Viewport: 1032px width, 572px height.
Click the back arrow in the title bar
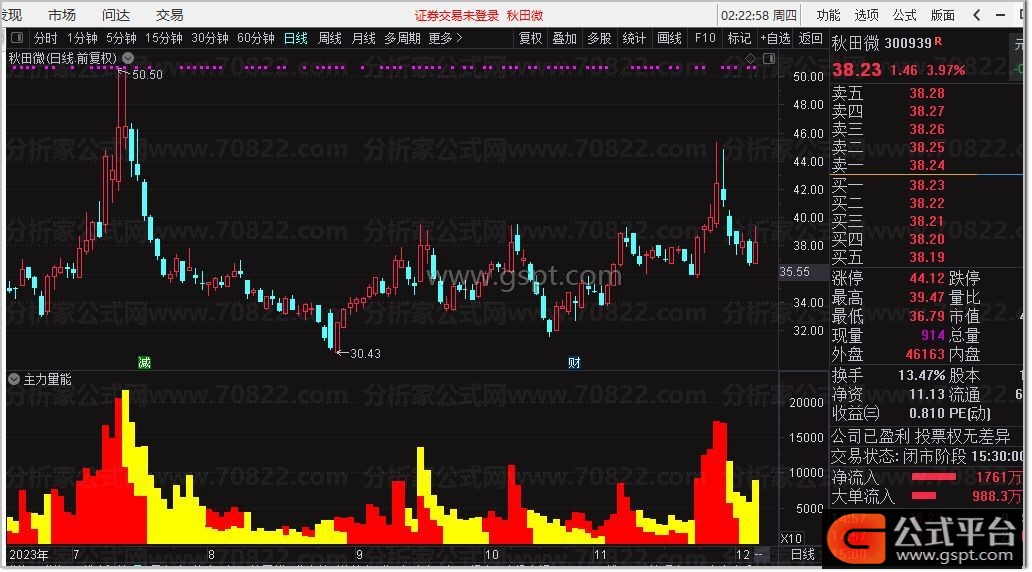[x=977, y=14]
